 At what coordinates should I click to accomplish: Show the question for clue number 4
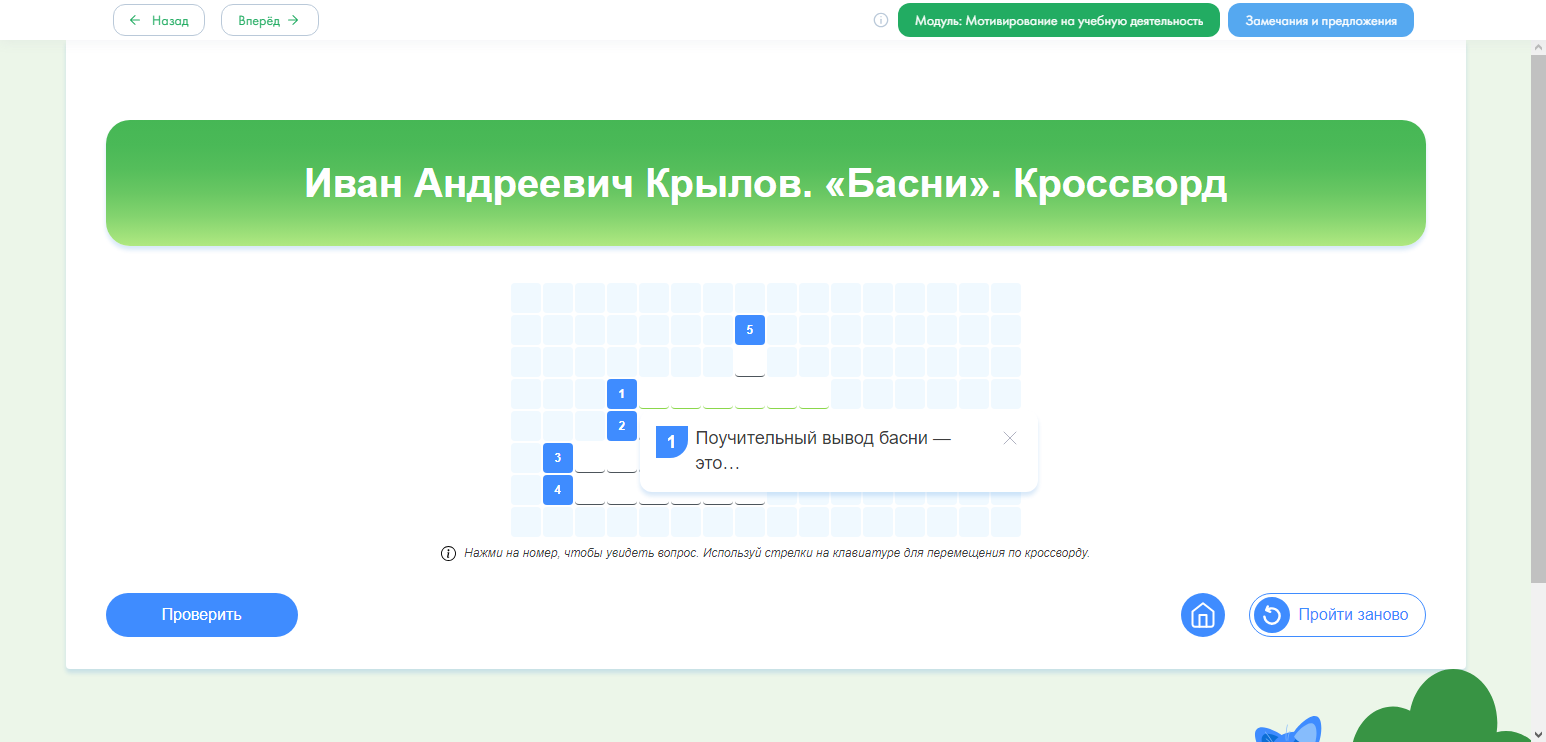point(557,490)
